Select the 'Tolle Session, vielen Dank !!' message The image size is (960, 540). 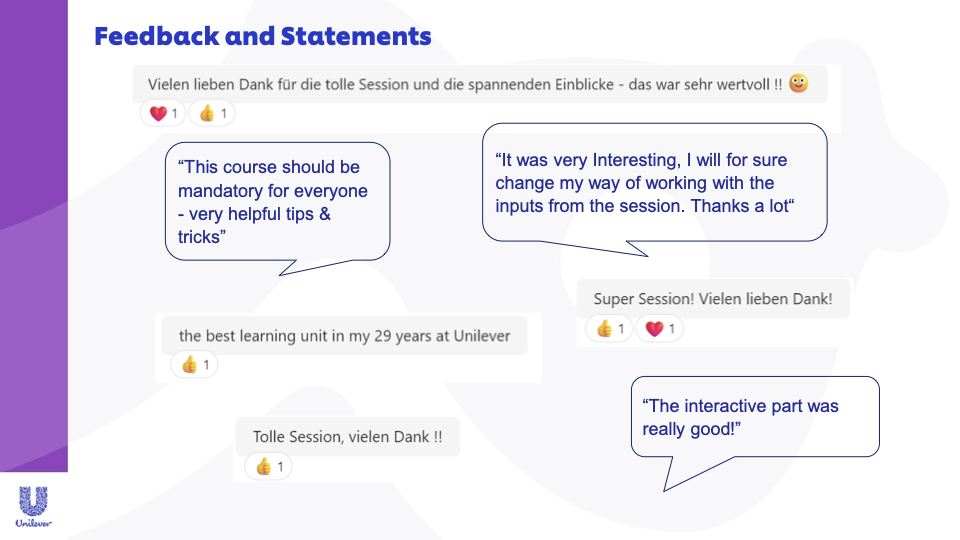(347, 437)
